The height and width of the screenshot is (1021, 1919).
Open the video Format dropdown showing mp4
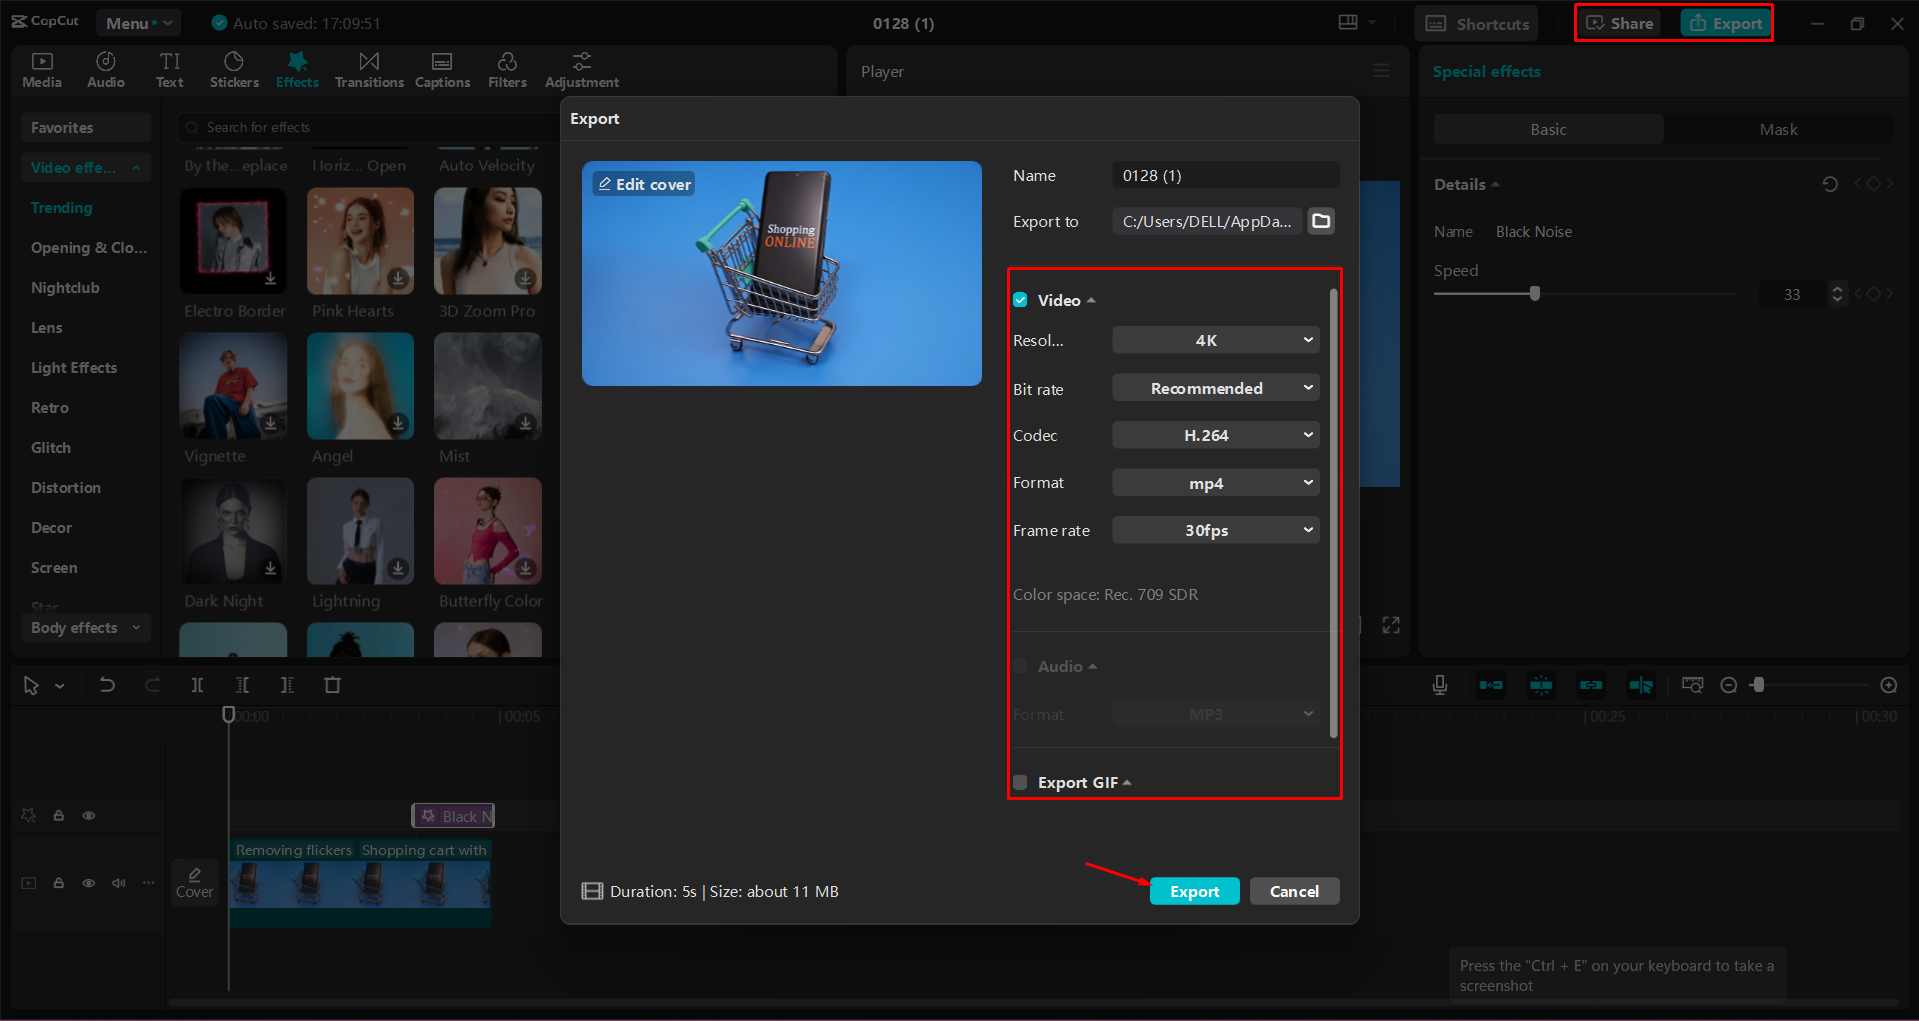[1216, 483]
